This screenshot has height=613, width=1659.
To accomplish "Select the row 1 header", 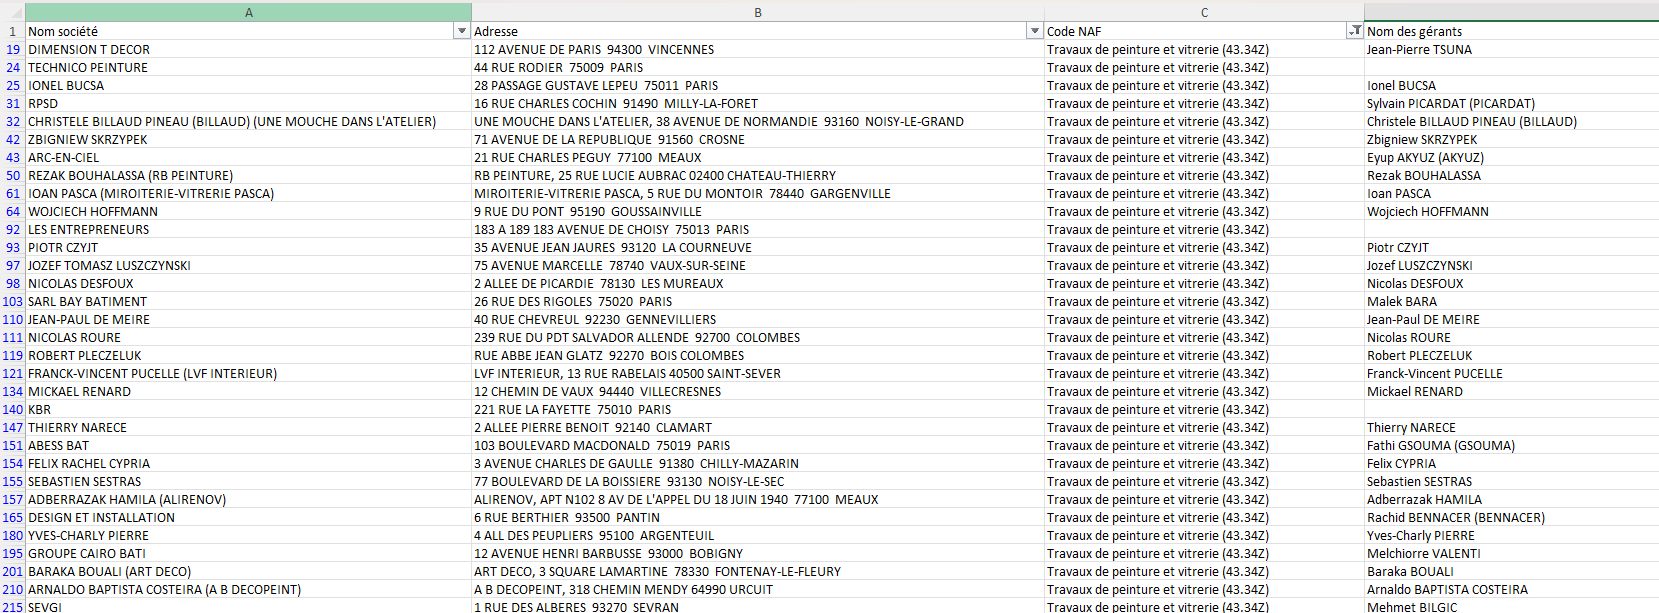I will [x=12, y=31].
